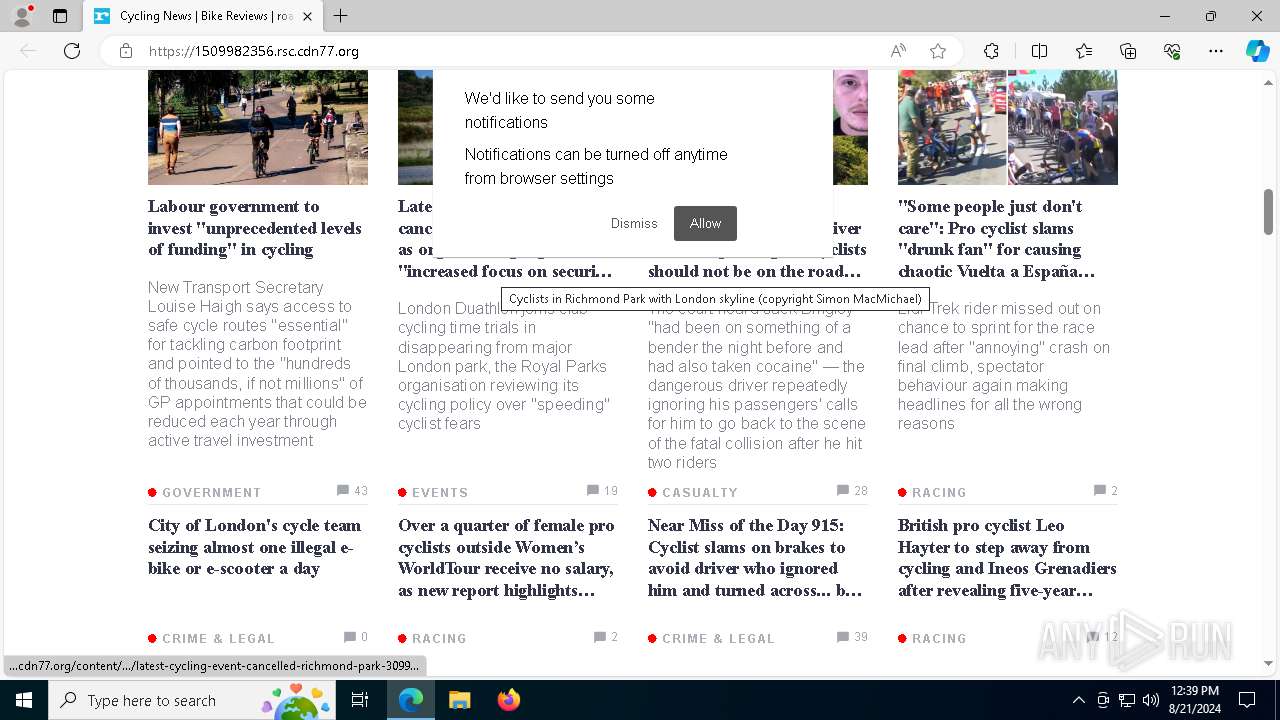1280x720 pixels.
Task: Open a new tab with plus button
Action: pos(340,16)
